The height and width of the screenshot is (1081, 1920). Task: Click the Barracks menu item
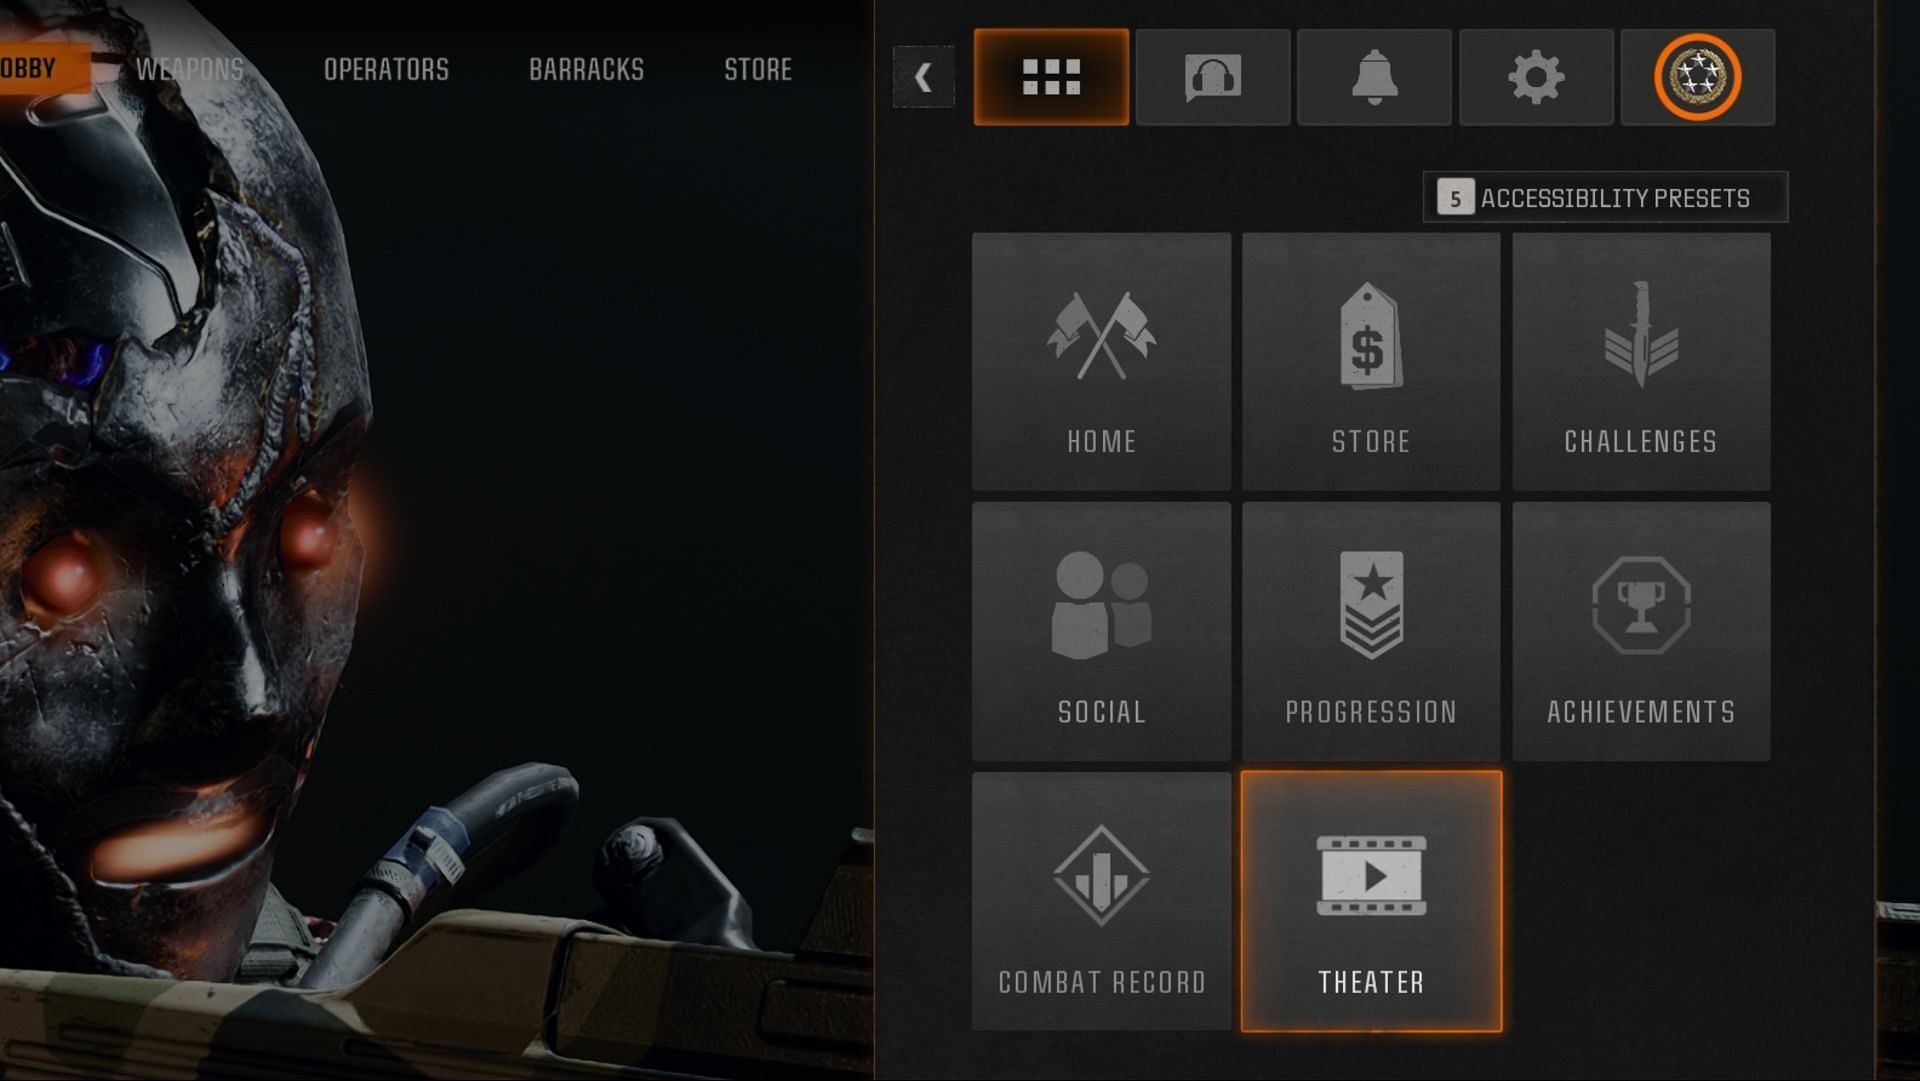(584, 69)
